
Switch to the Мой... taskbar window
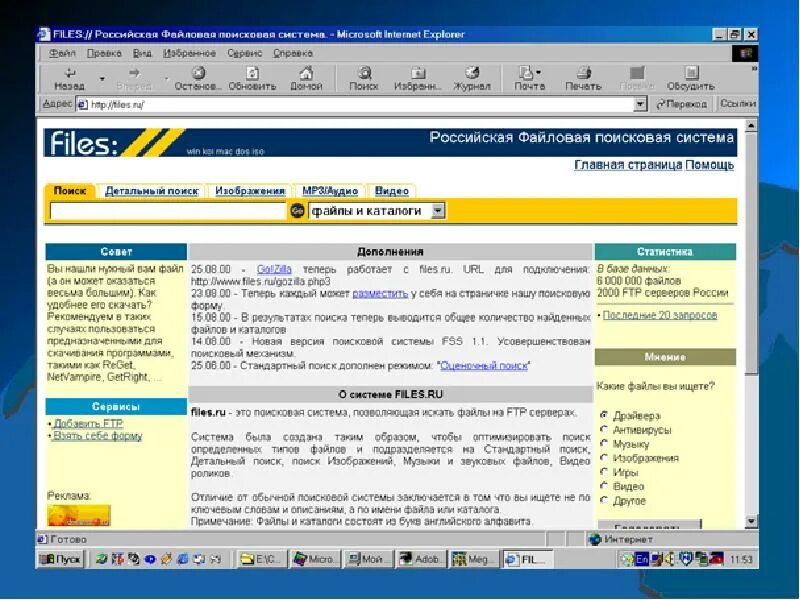tap(368, 559)
